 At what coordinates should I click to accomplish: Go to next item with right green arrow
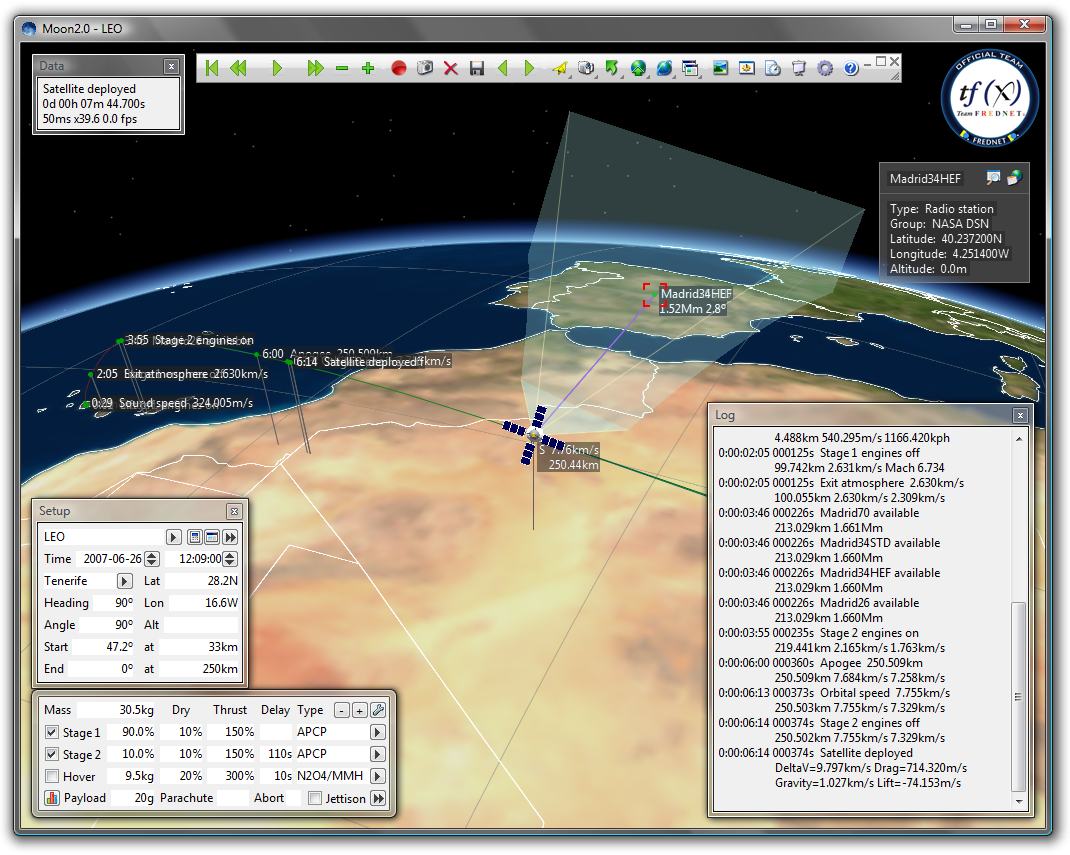(x=529, y=68)
